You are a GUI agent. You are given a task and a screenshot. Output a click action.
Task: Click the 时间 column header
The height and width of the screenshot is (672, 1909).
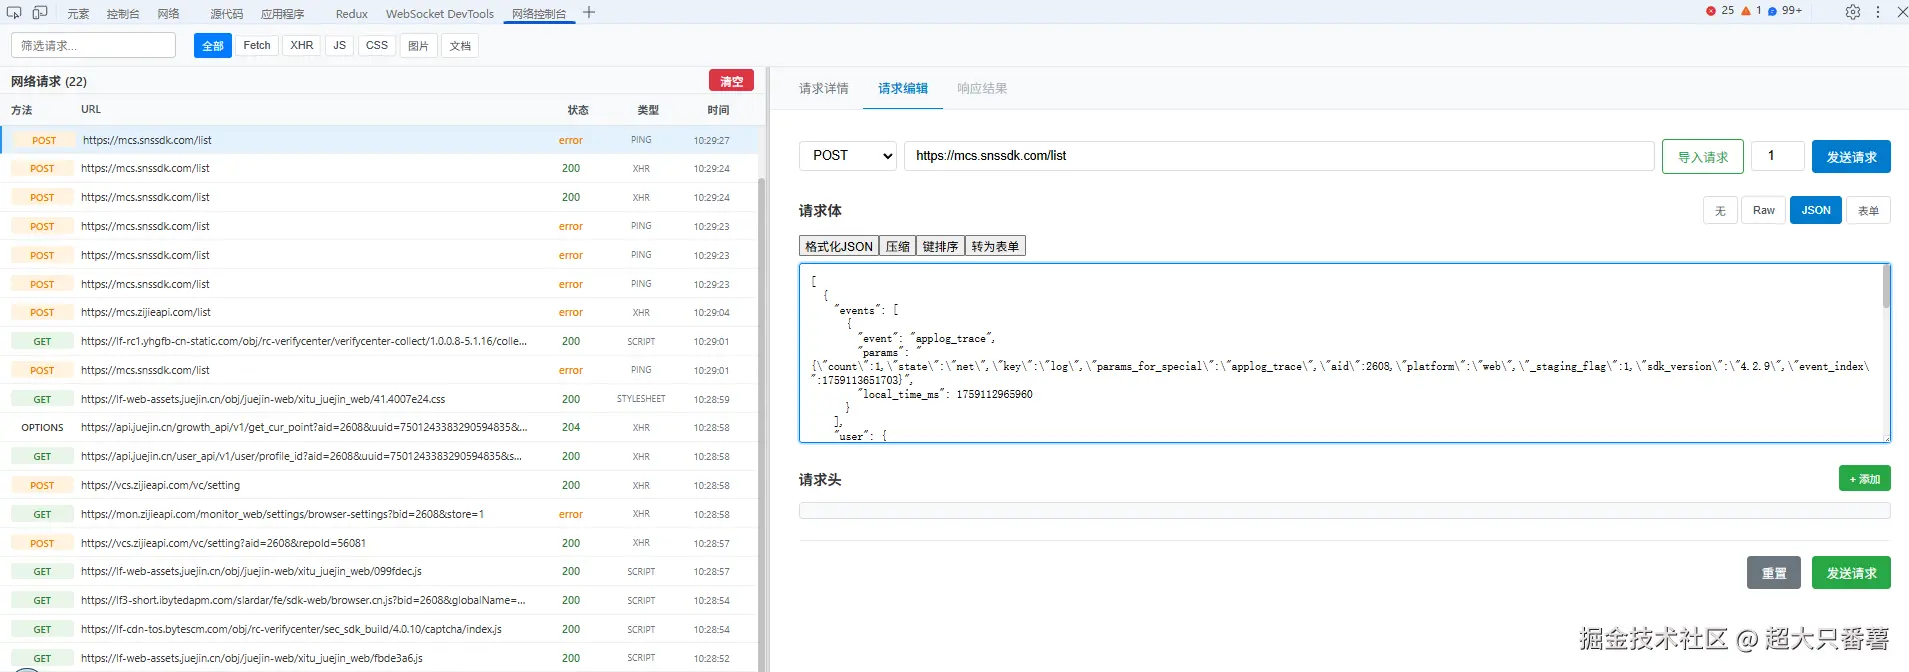coord(718,110)
